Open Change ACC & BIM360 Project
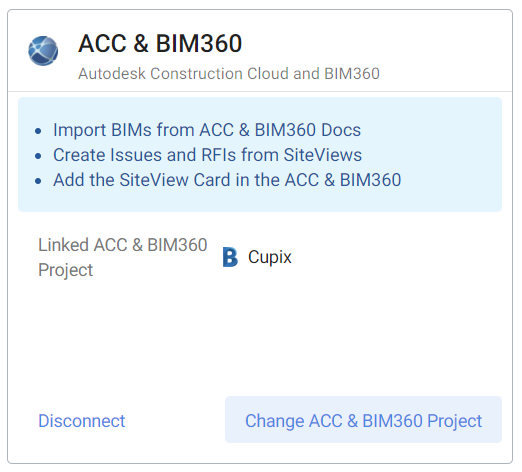522x472 pixels. click(x=363, y=420)
